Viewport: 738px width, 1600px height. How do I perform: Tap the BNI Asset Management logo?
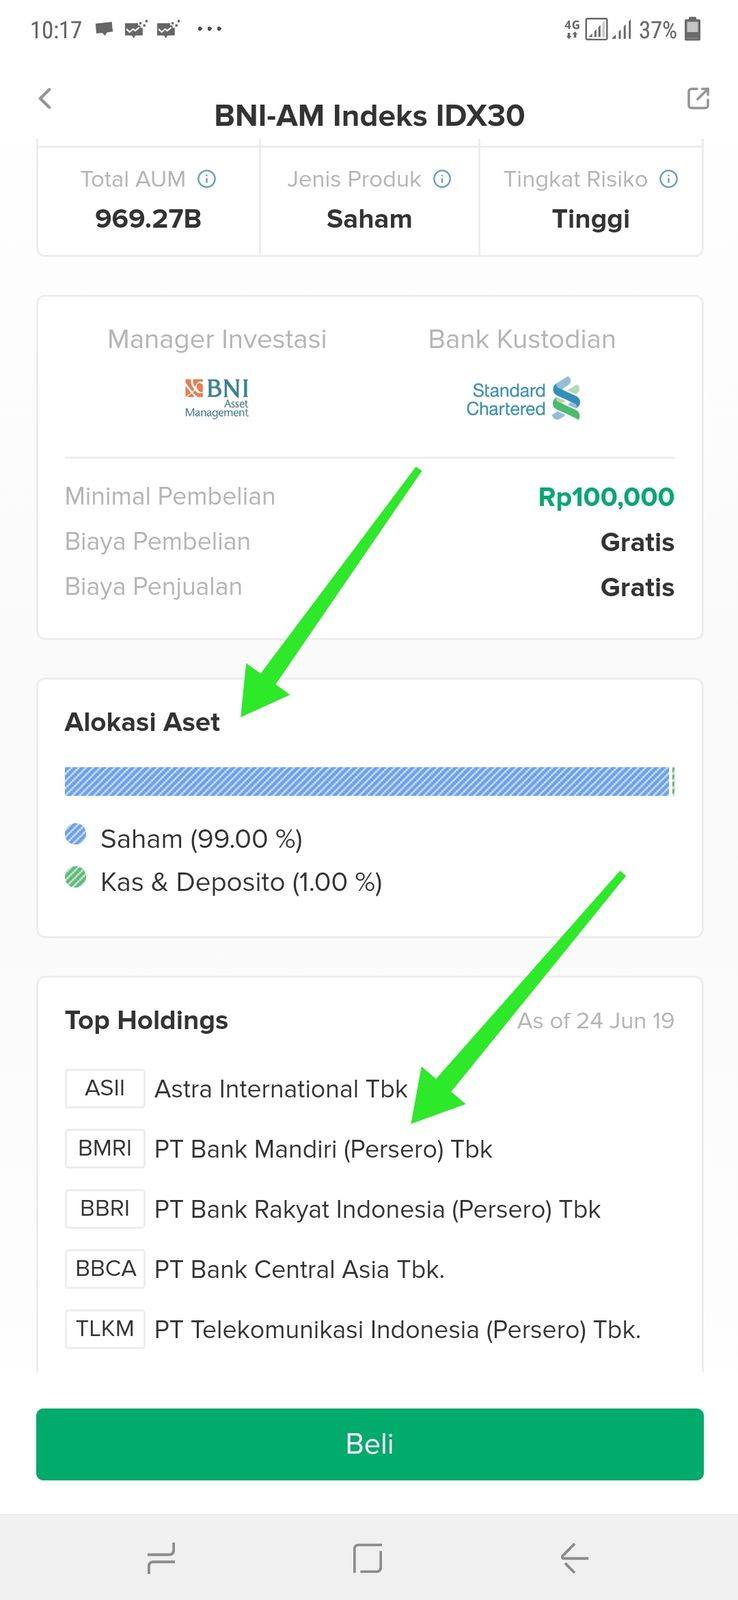(217, 398)
